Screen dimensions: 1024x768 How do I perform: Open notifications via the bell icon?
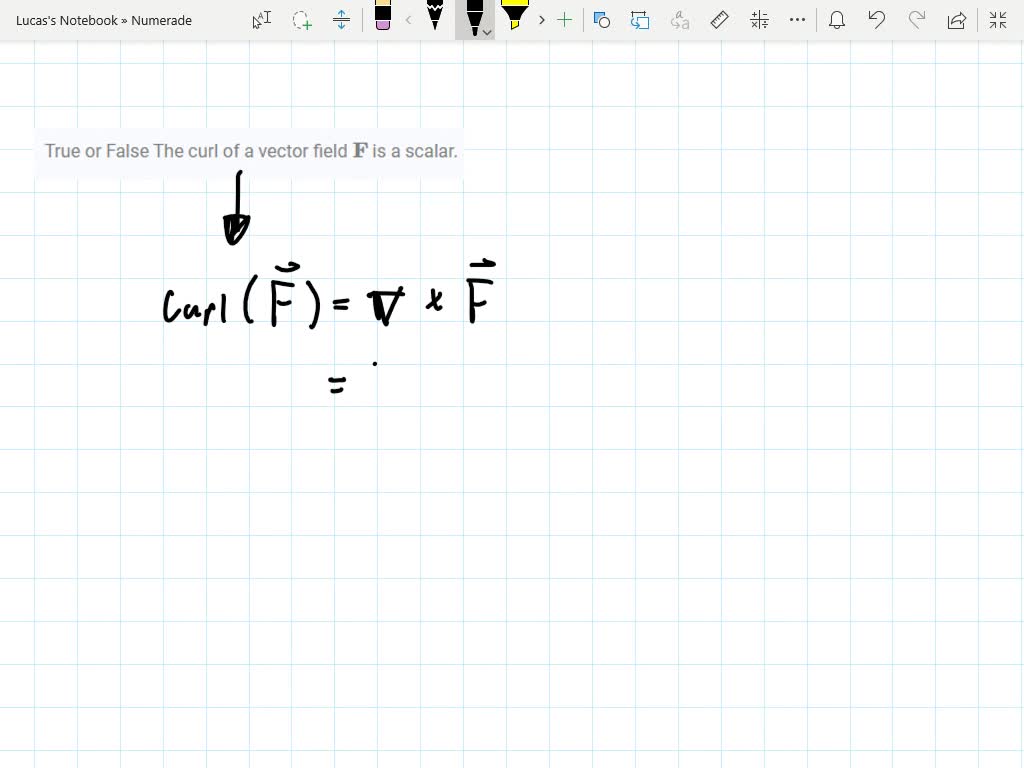837,20
